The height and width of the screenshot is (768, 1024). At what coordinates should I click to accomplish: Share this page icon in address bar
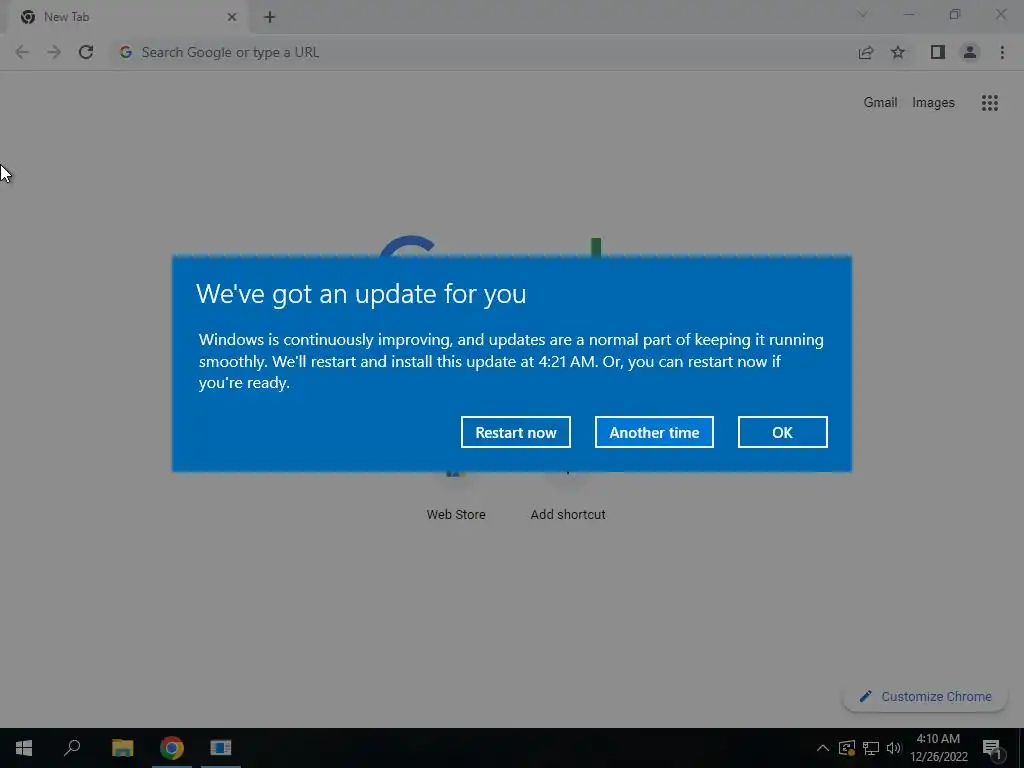coord(866,52)
